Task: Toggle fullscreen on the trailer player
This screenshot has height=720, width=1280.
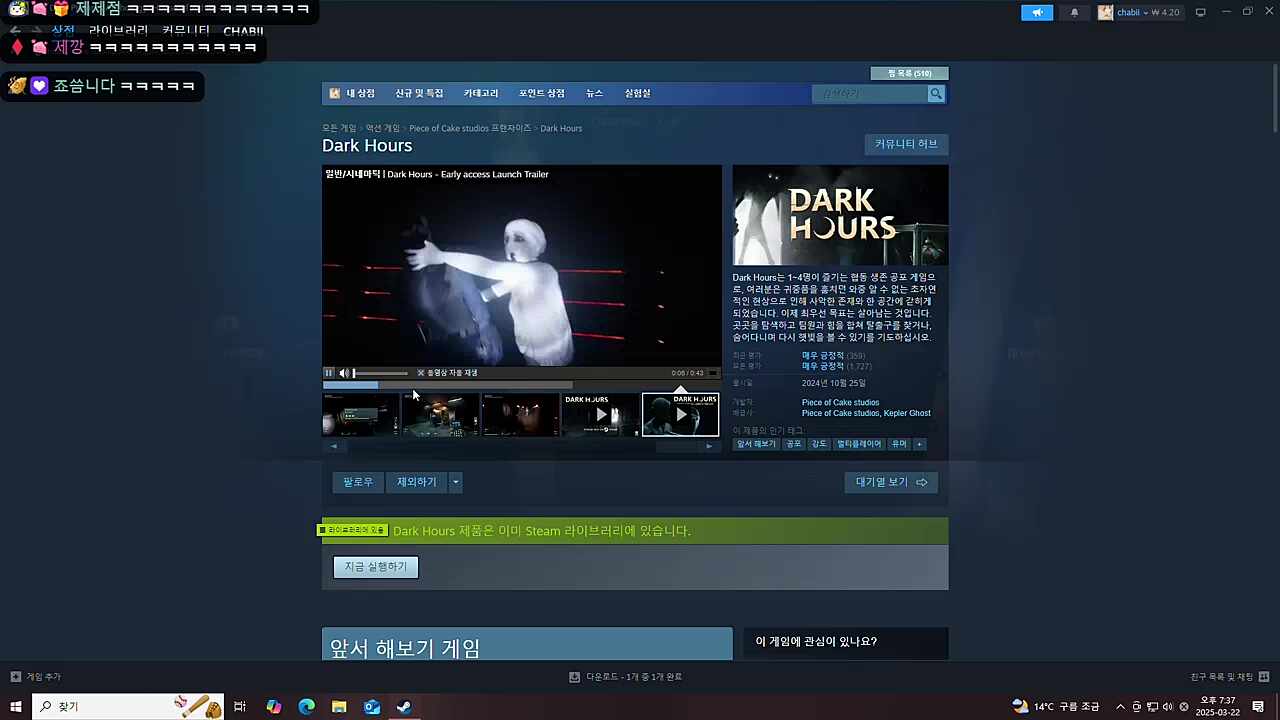Action: [713, 373]
